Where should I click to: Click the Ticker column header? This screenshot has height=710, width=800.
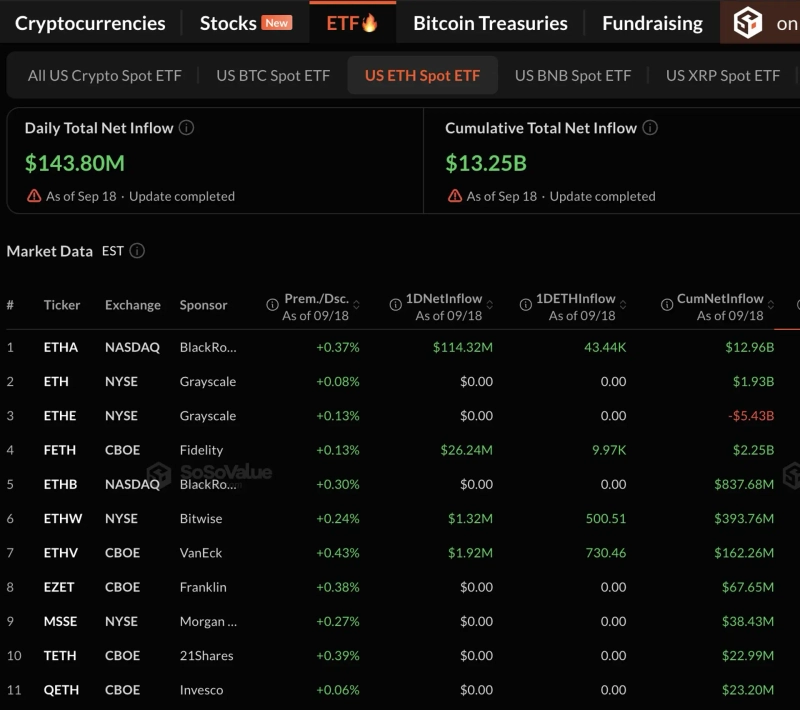(62, 305)
